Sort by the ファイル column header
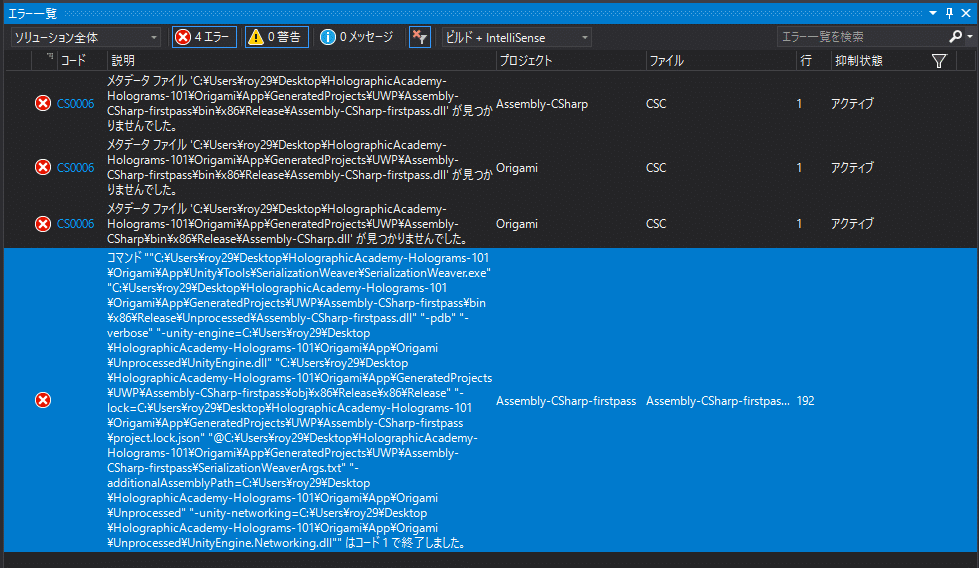Viewport: 979px width, 568px height. pos(666,61)
